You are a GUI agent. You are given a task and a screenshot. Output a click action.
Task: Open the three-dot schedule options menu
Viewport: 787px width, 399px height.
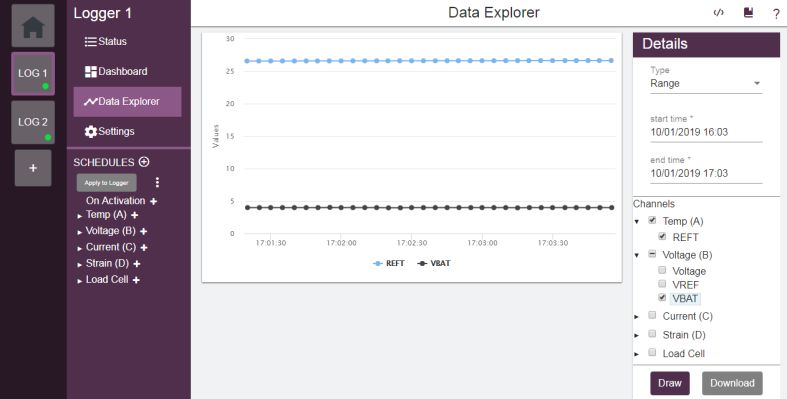tap(157, 182)
